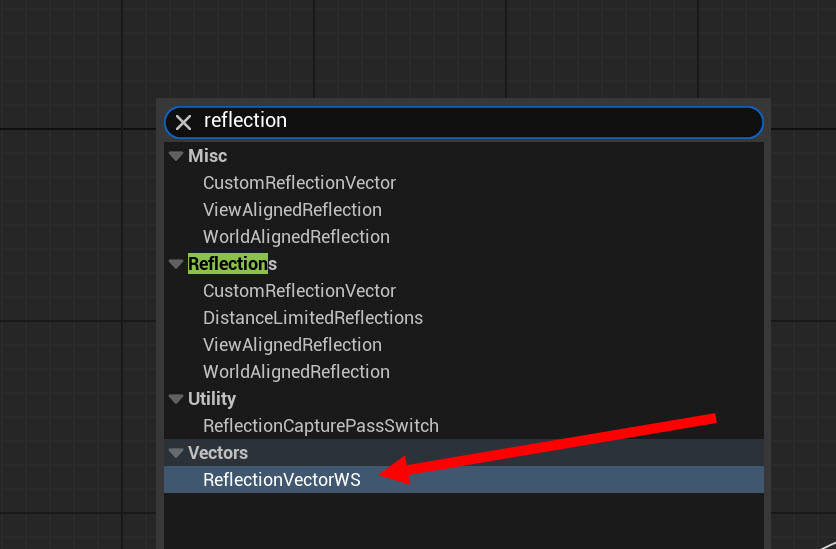Screen dimensions: 836x549
Task: Click the Utility category heading
Action: [212, 399]
